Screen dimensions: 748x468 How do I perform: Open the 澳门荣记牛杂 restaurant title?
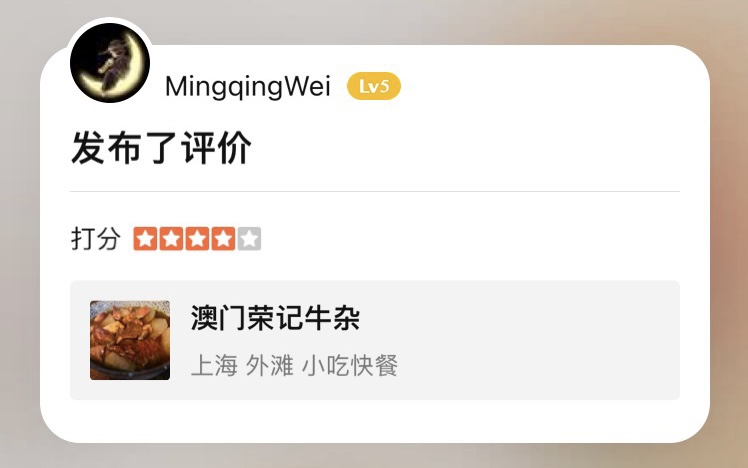click(275, 318)
